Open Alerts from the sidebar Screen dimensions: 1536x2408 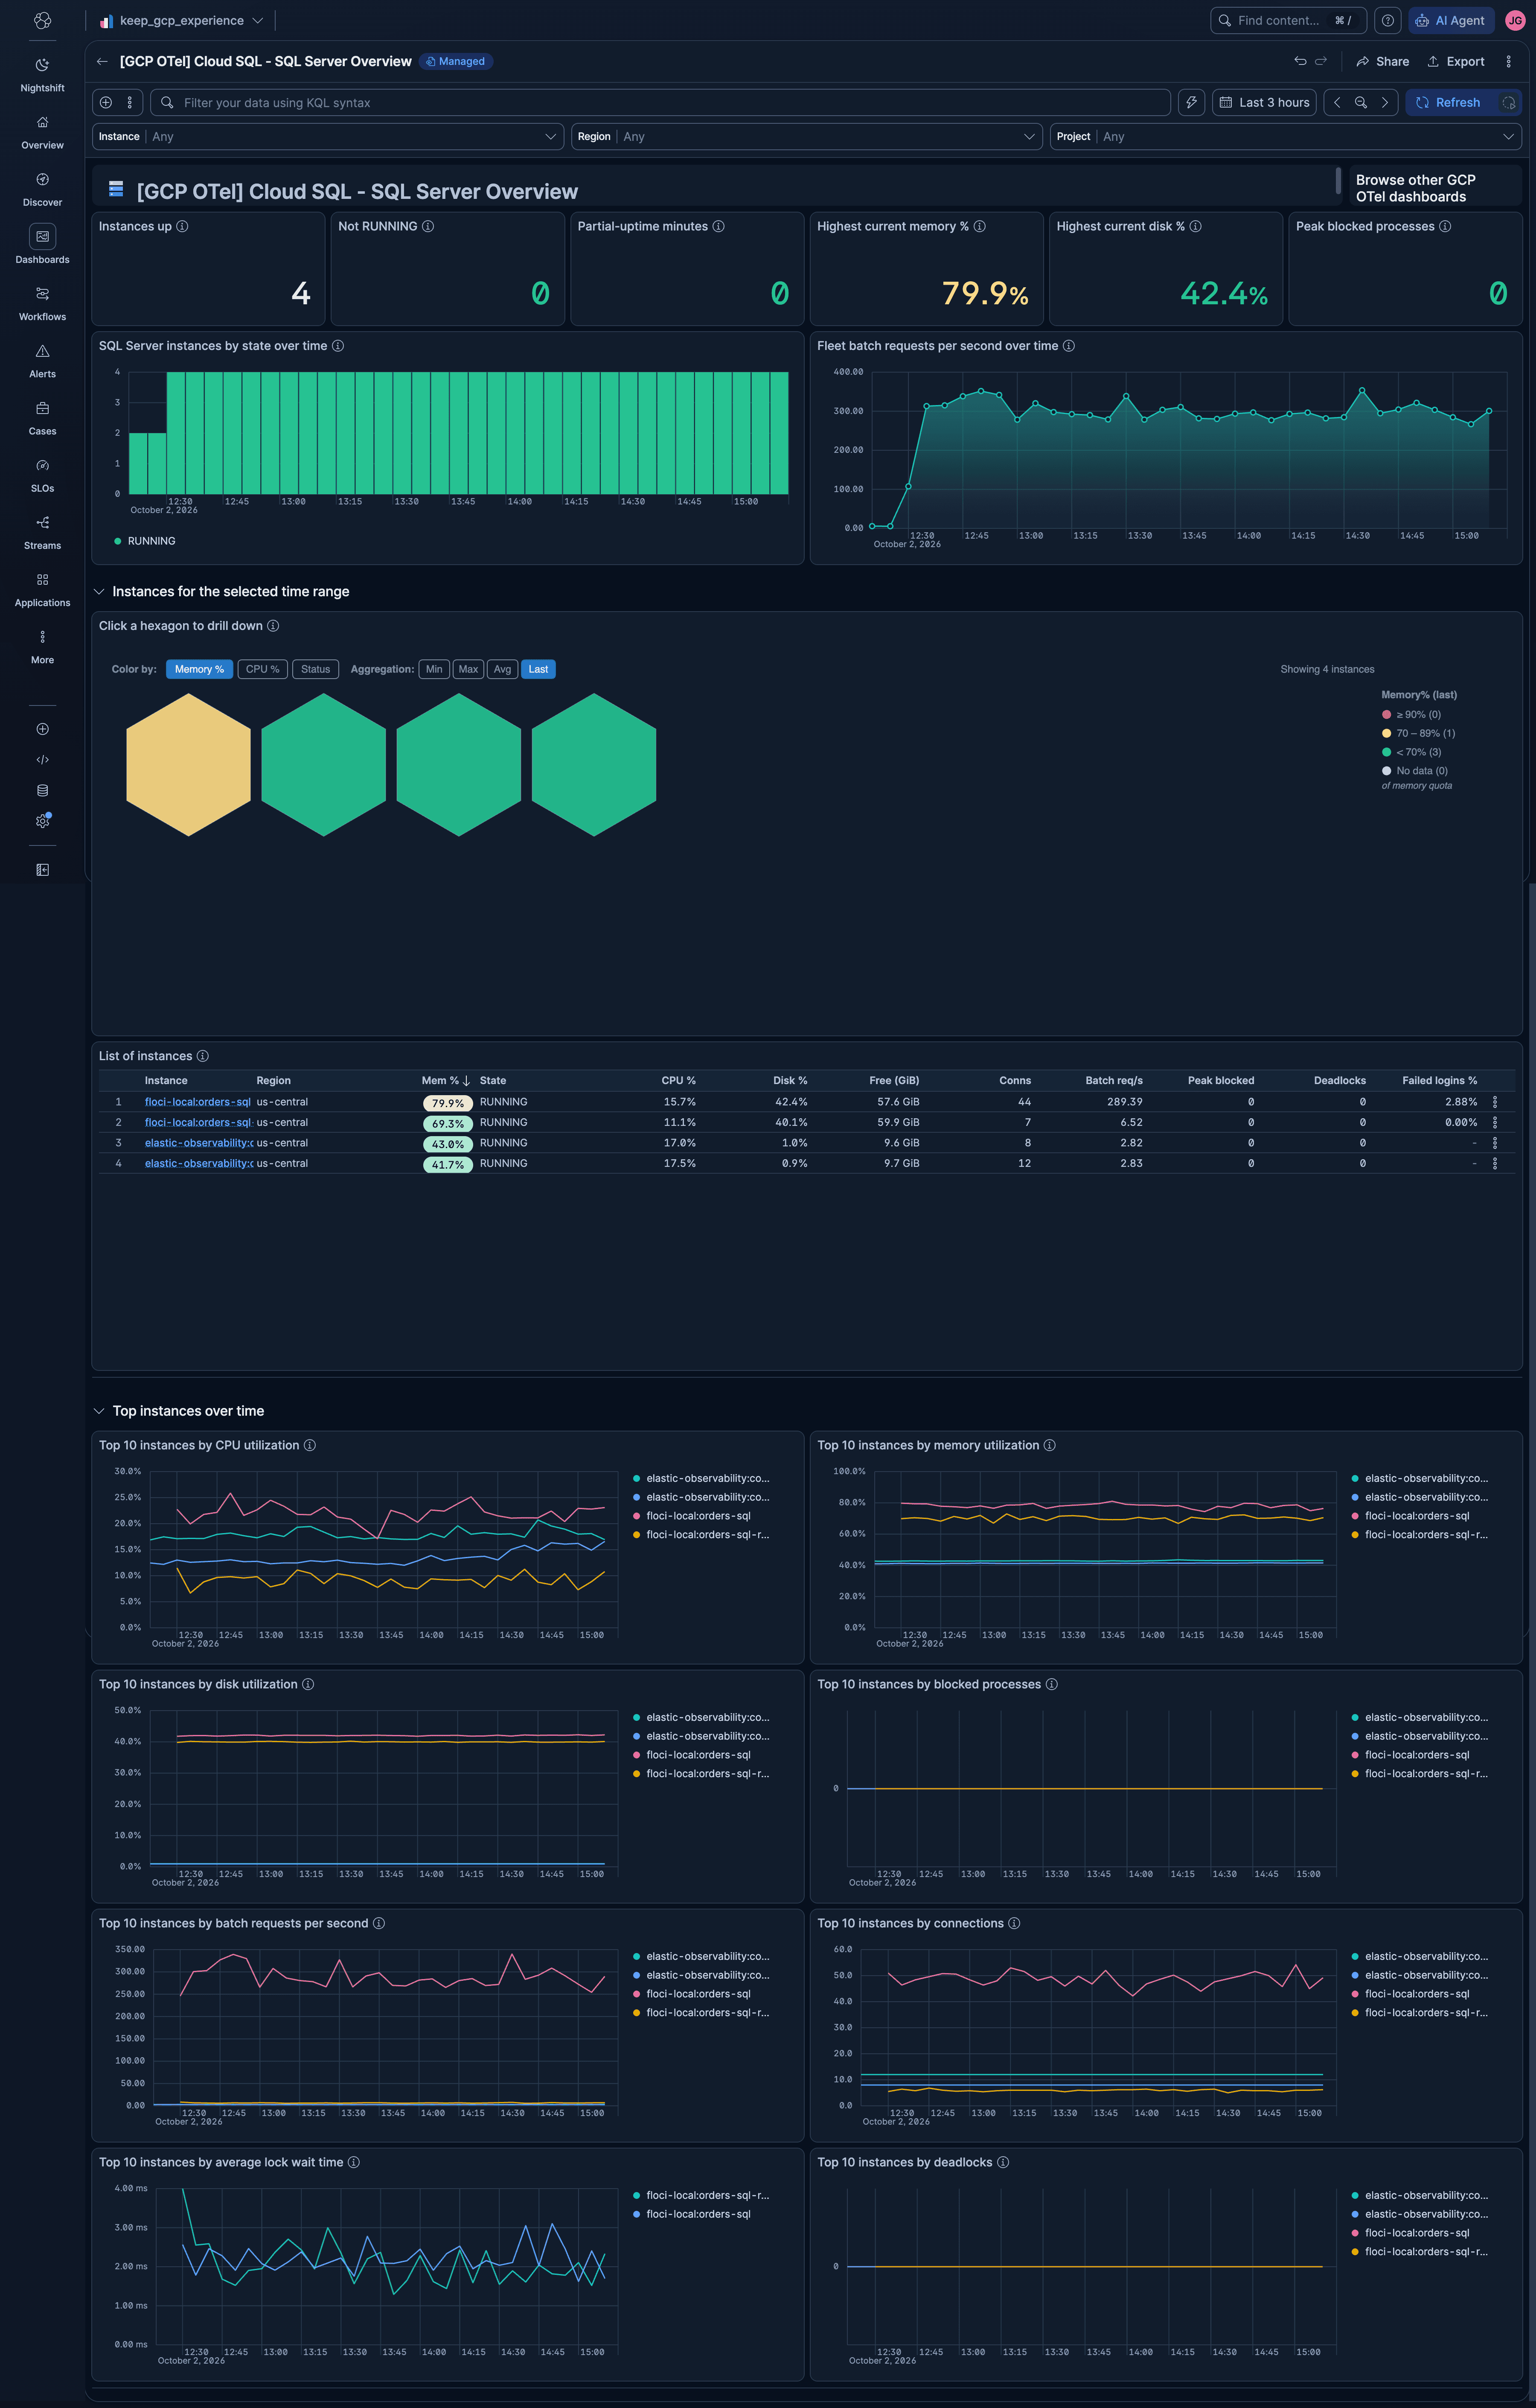click(42, 361)
